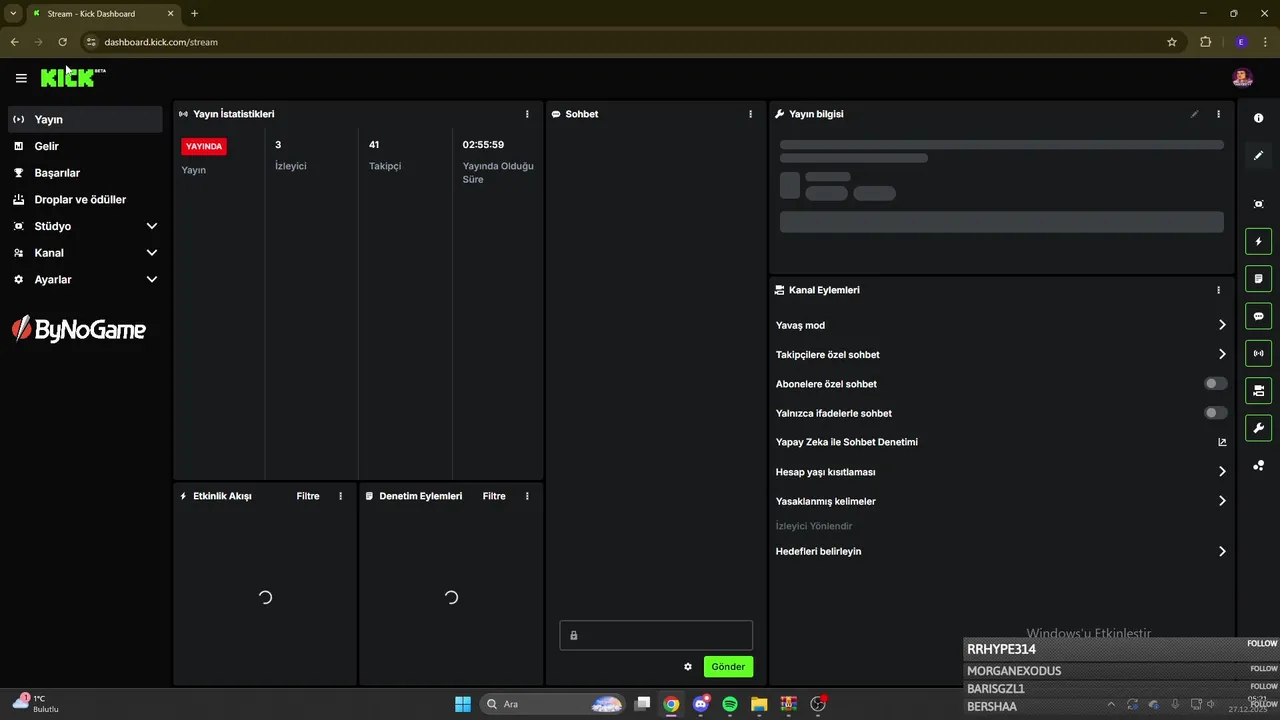Viewport: 1280px width, 720px height.
Task: Toggle Yalnızca ifadelerle sohbet switch
Action: pyautogui.click(x=1216, y=413)
